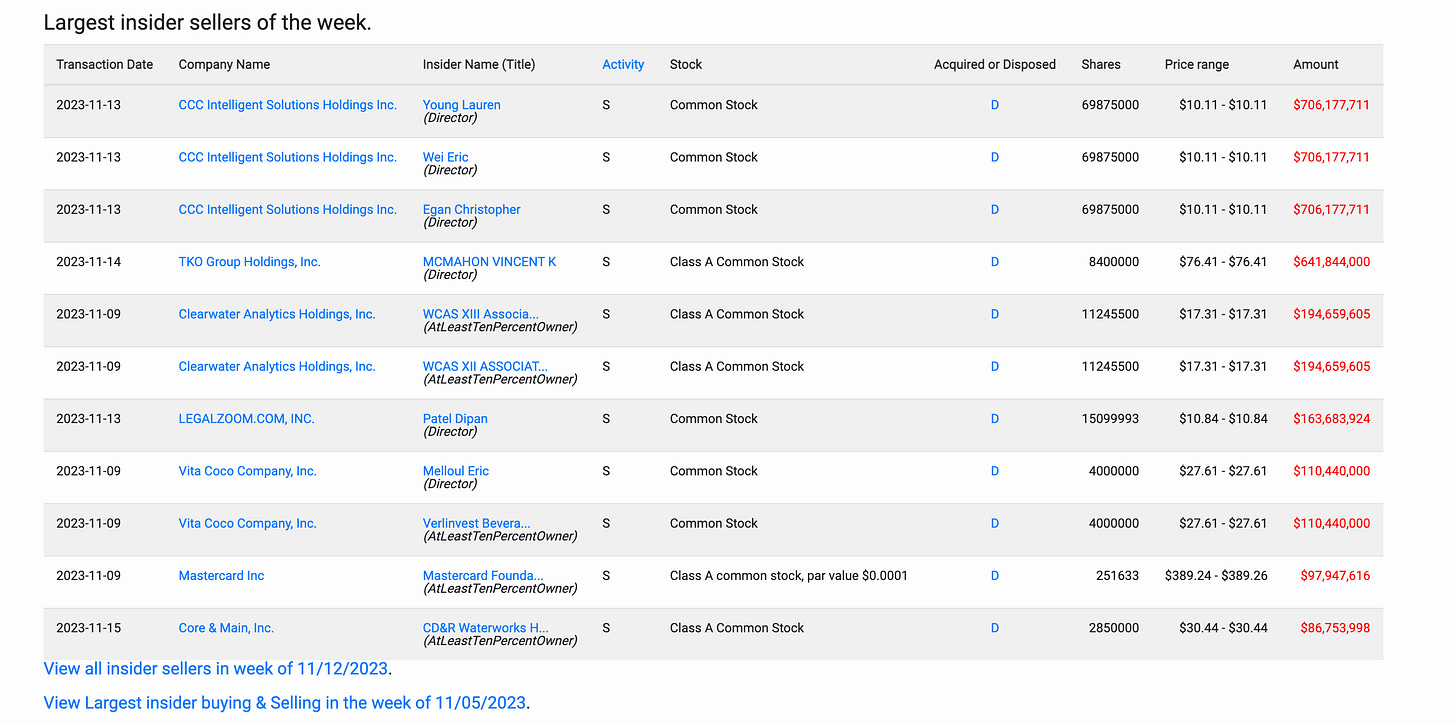View insider Egan Christopher's profile
The image size is (1456, 725).
[471, 209]
